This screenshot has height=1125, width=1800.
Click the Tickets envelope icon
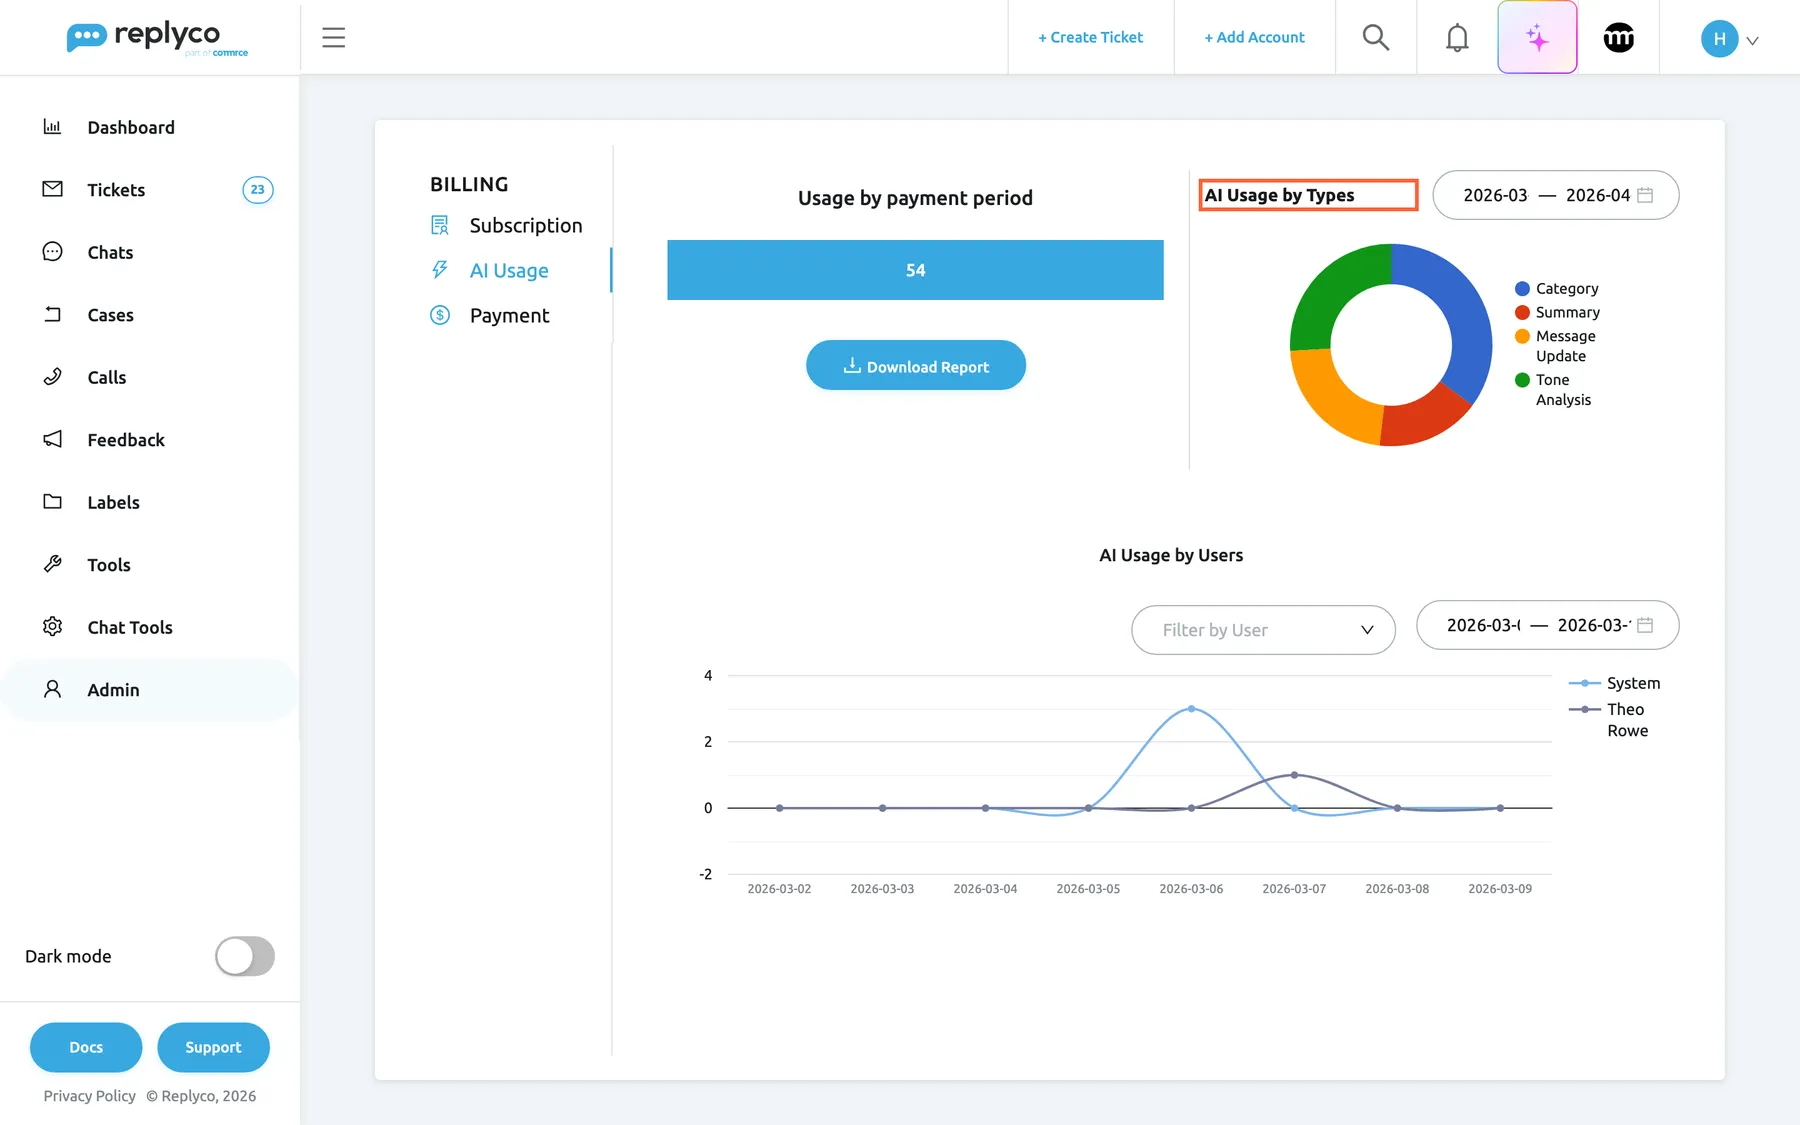(52, 189)
